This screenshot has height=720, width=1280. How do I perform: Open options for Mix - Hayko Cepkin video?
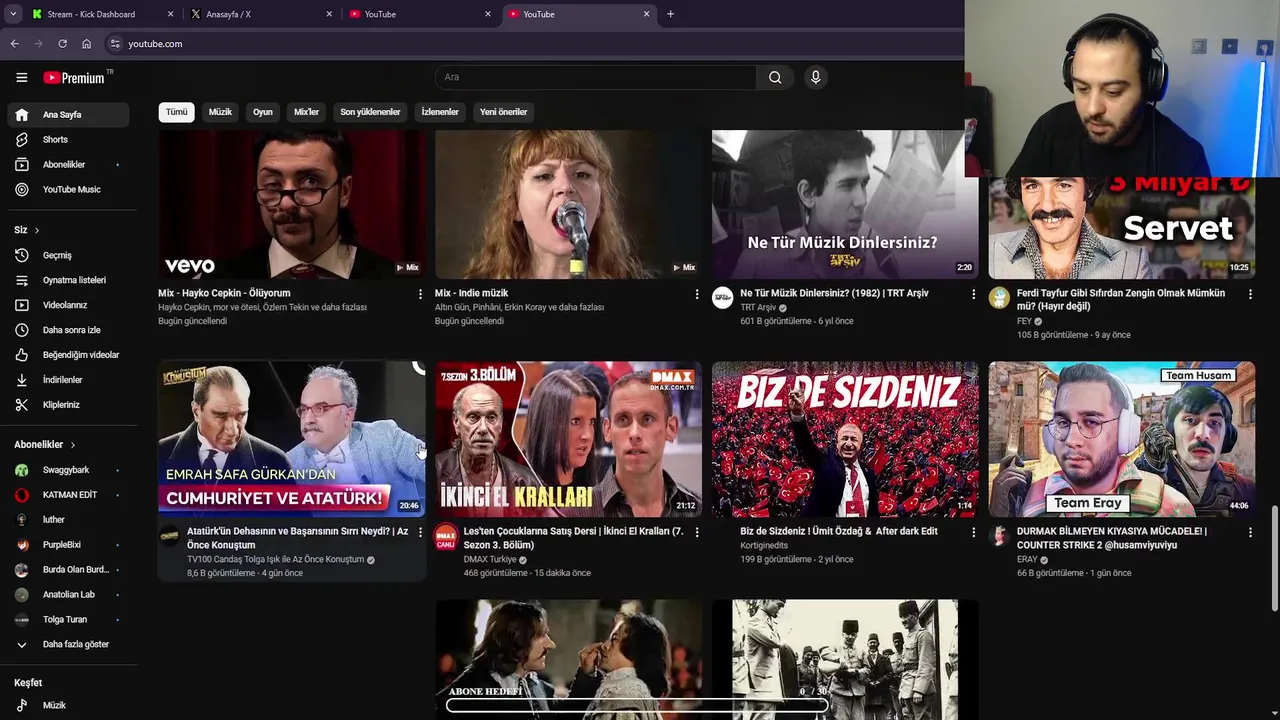(x=420, y=294)
